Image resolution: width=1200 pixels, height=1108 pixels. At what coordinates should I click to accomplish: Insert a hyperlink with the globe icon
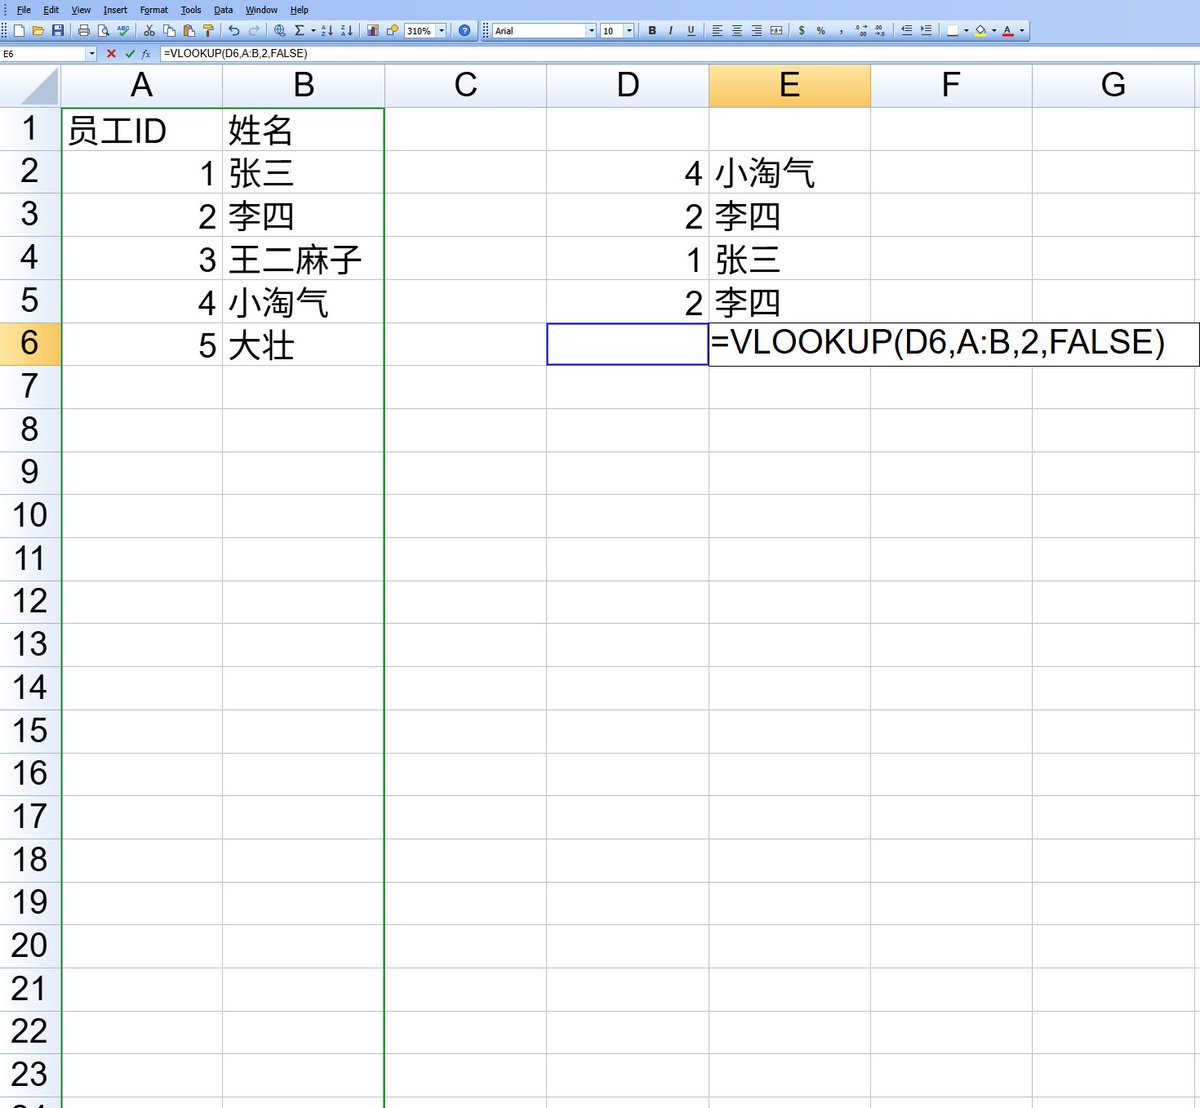(x=280, y=31)
